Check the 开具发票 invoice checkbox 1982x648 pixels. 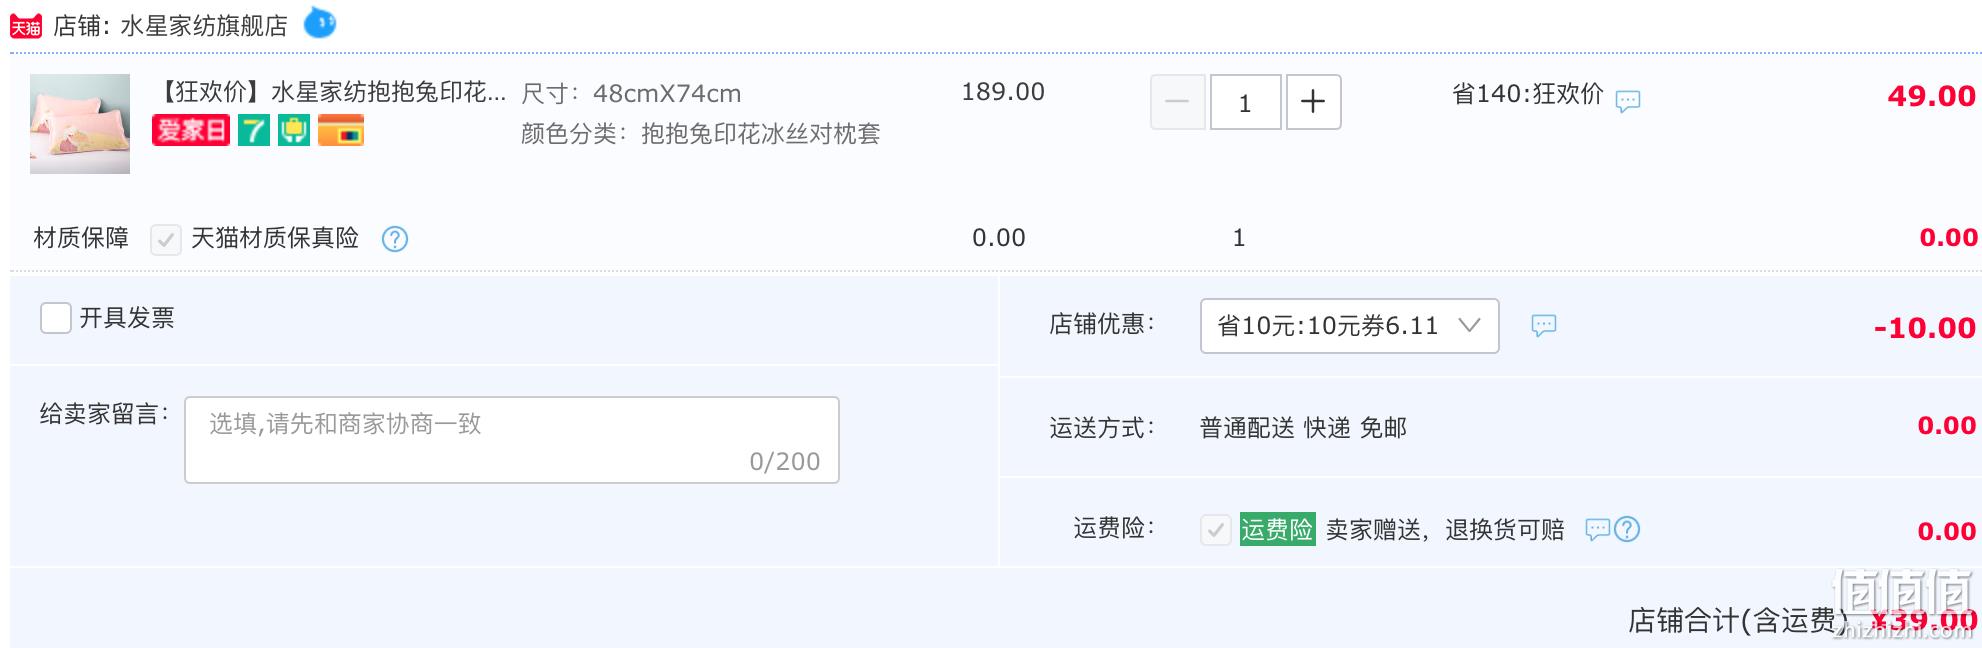[56, 318]
